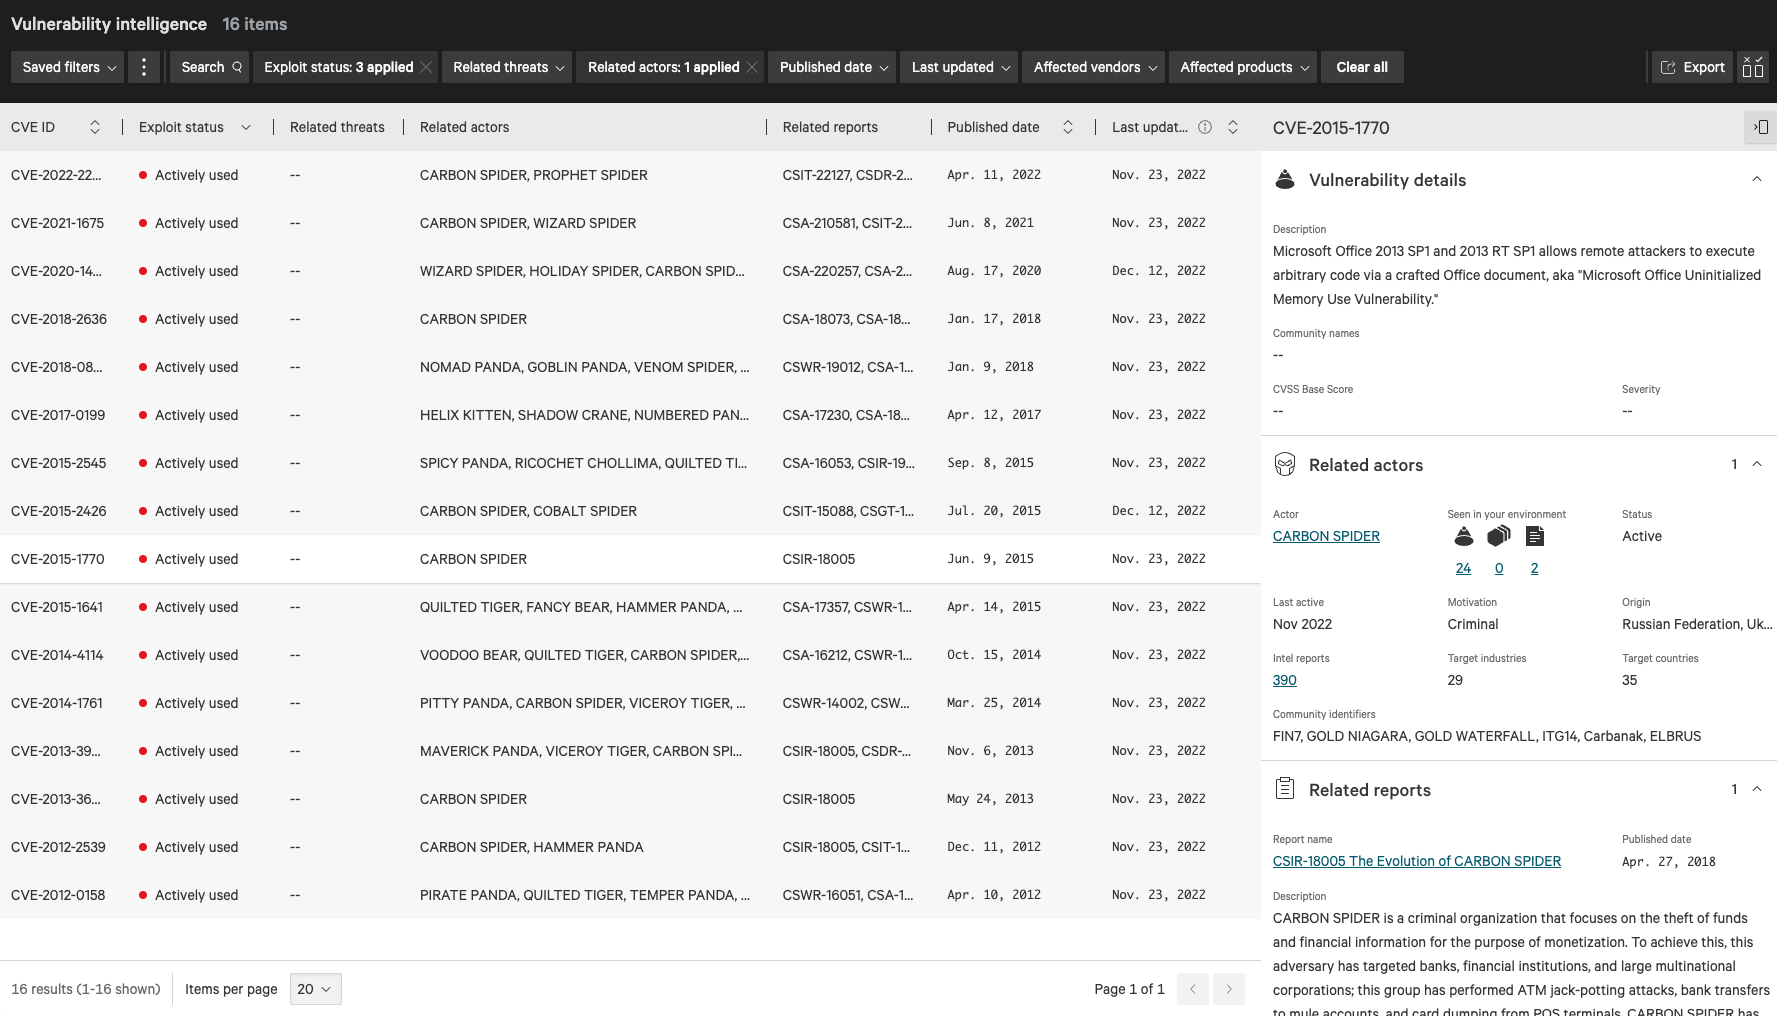Click the CSIT-15088 related reports cell
Screen dimensions: 1777x1016
(x=848, y=511)
